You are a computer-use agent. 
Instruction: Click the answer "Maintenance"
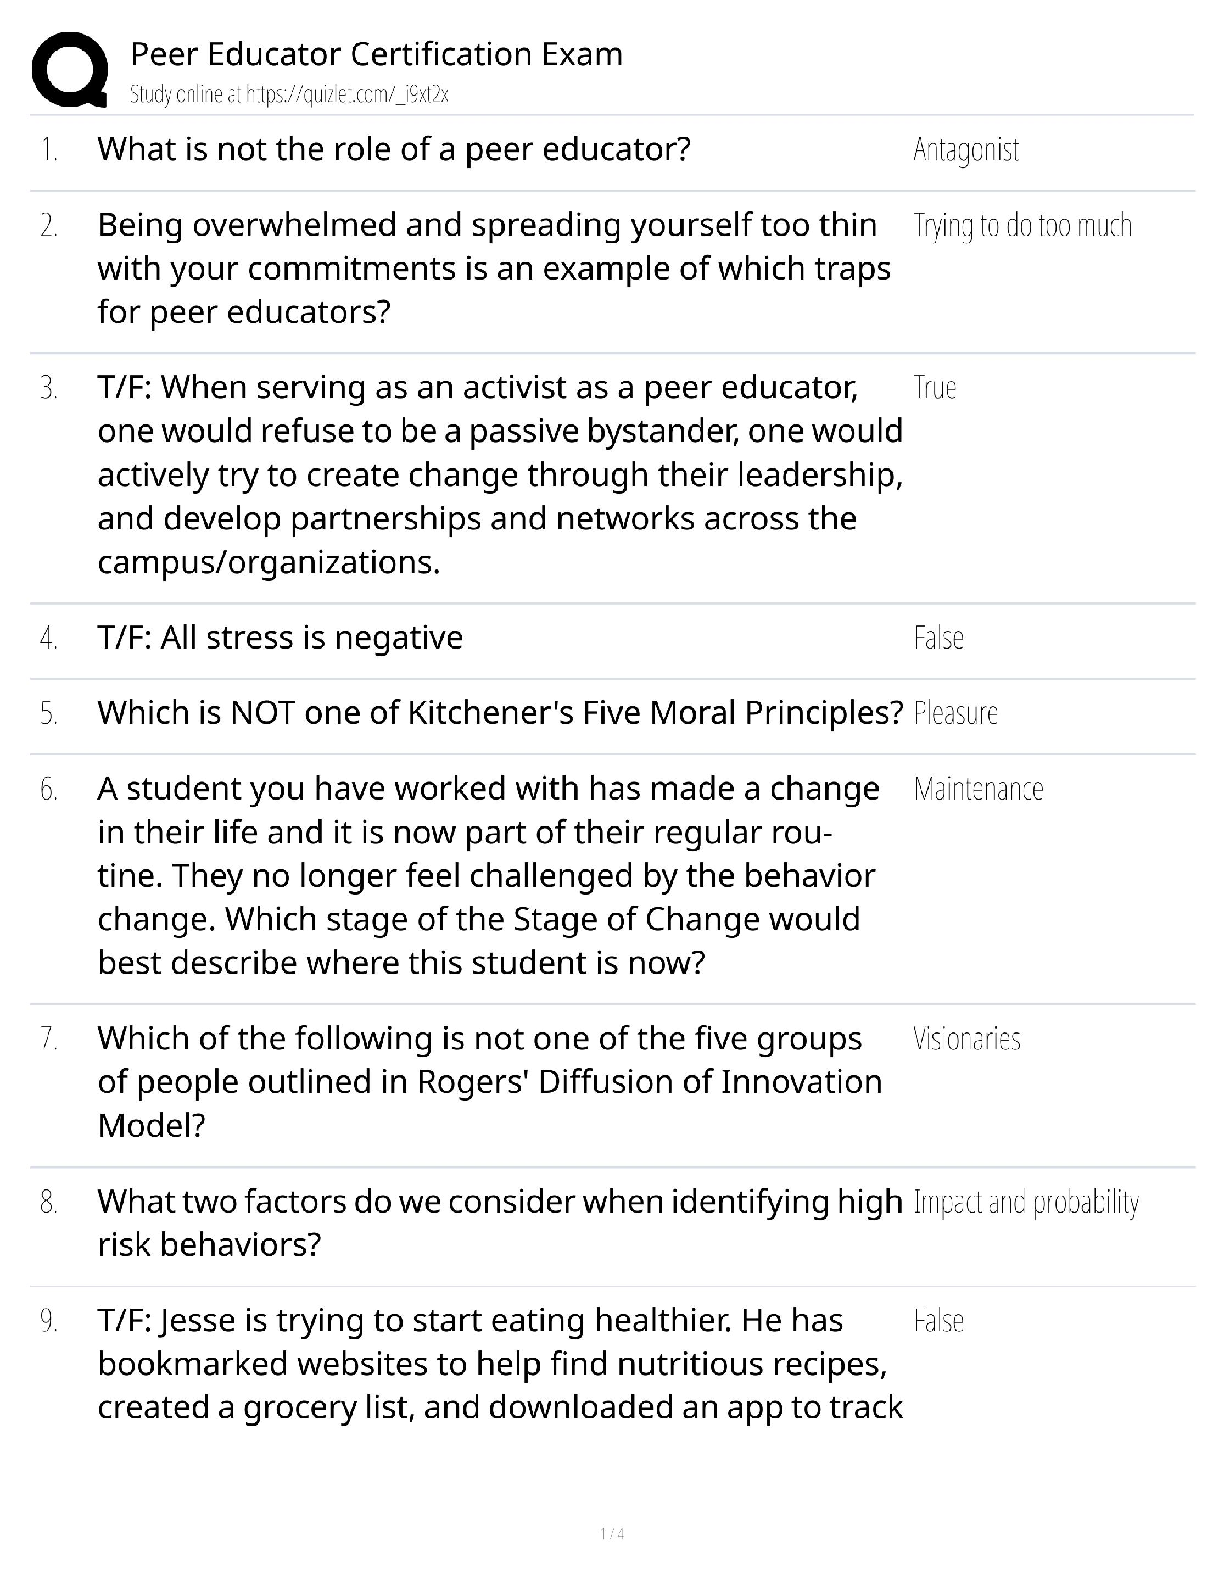(x=978, y=790)
